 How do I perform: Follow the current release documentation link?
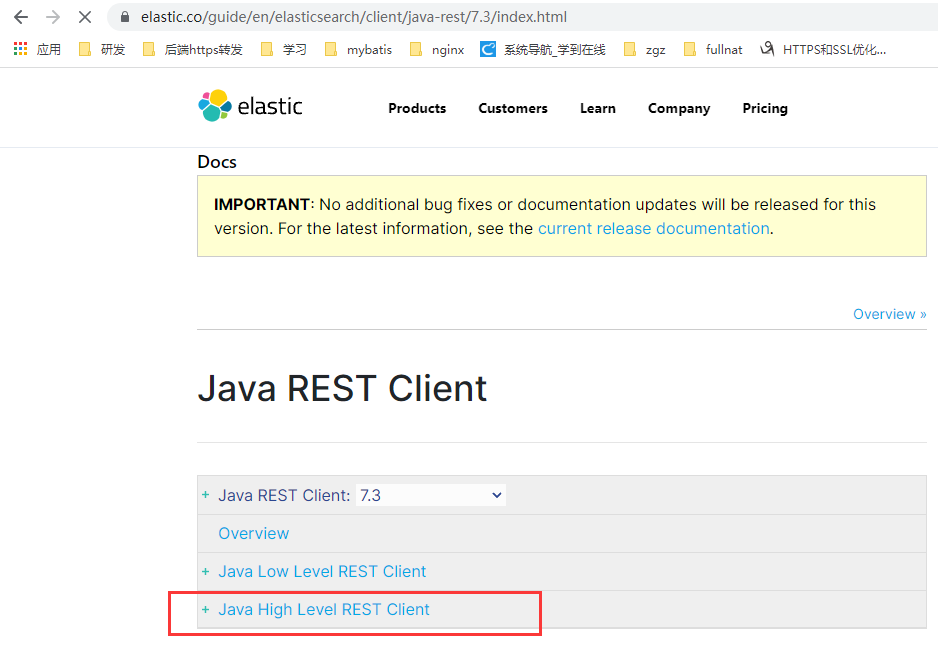click(653, 229)
